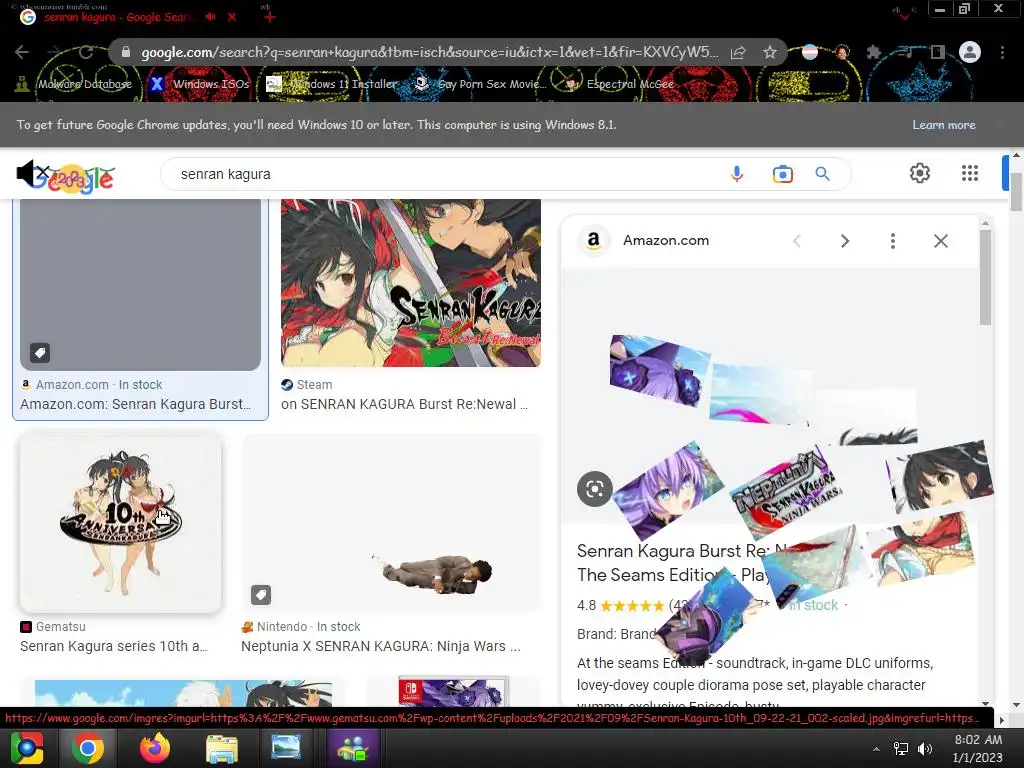
Task: Bookmark this page with the star icon
Action: tap(770, 52)
